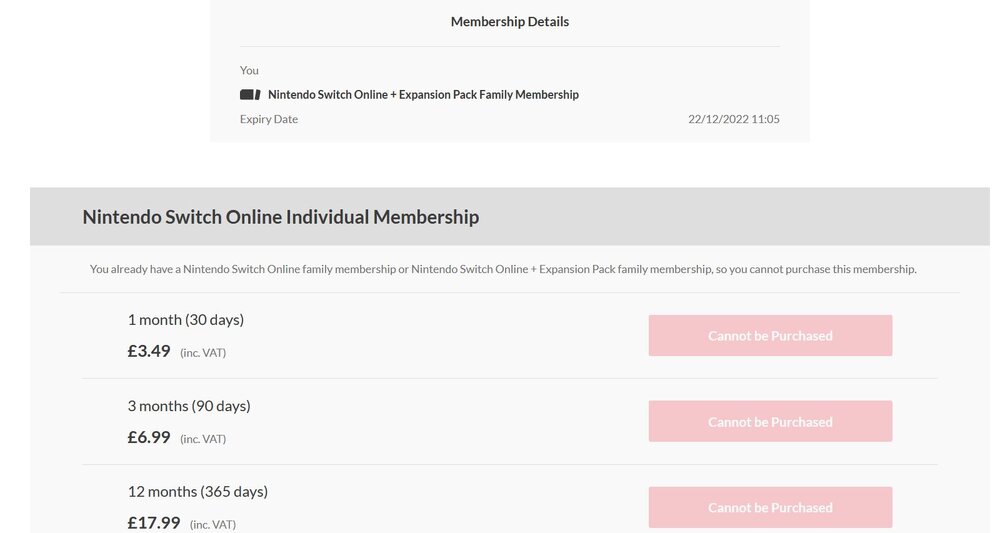
Task: Click the notice about already having family membership
Action: pyautogui.click(x=503, y=269)
